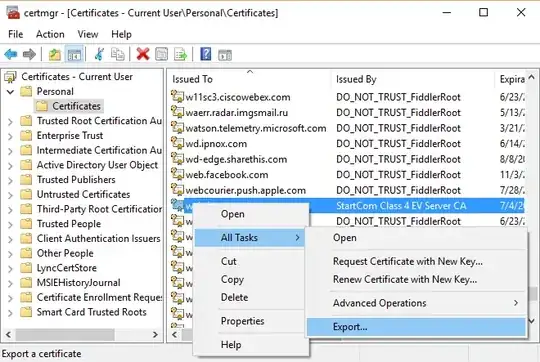The width and height of the screenshot is (540, 362).
Task: Click the Copy toolbar icon
Action: tap(118, 54)
